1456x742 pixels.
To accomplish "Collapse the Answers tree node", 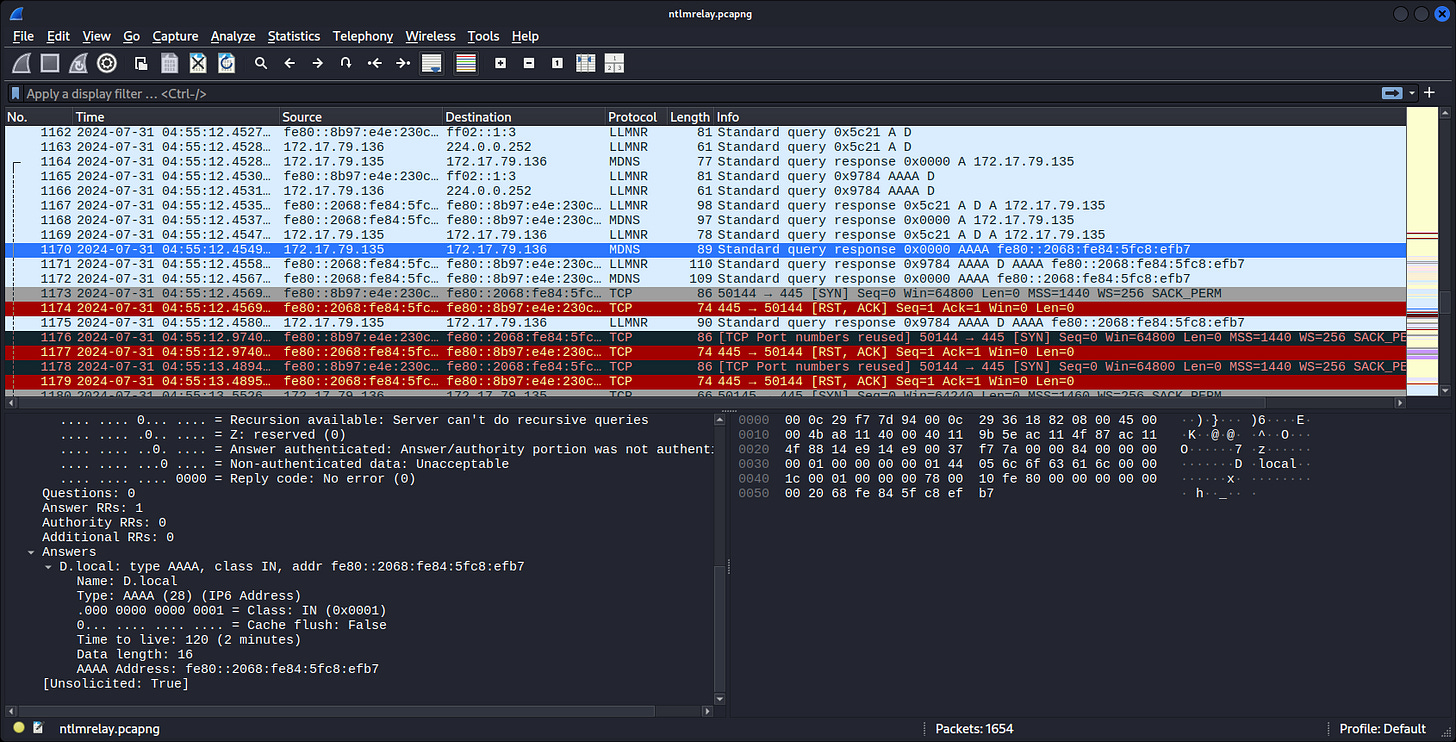I will click(x=32, y=552).
